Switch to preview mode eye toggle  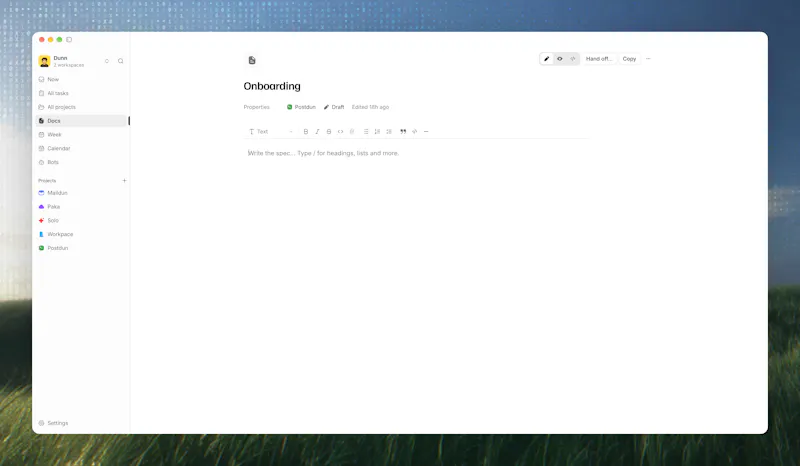coord(560,59)
